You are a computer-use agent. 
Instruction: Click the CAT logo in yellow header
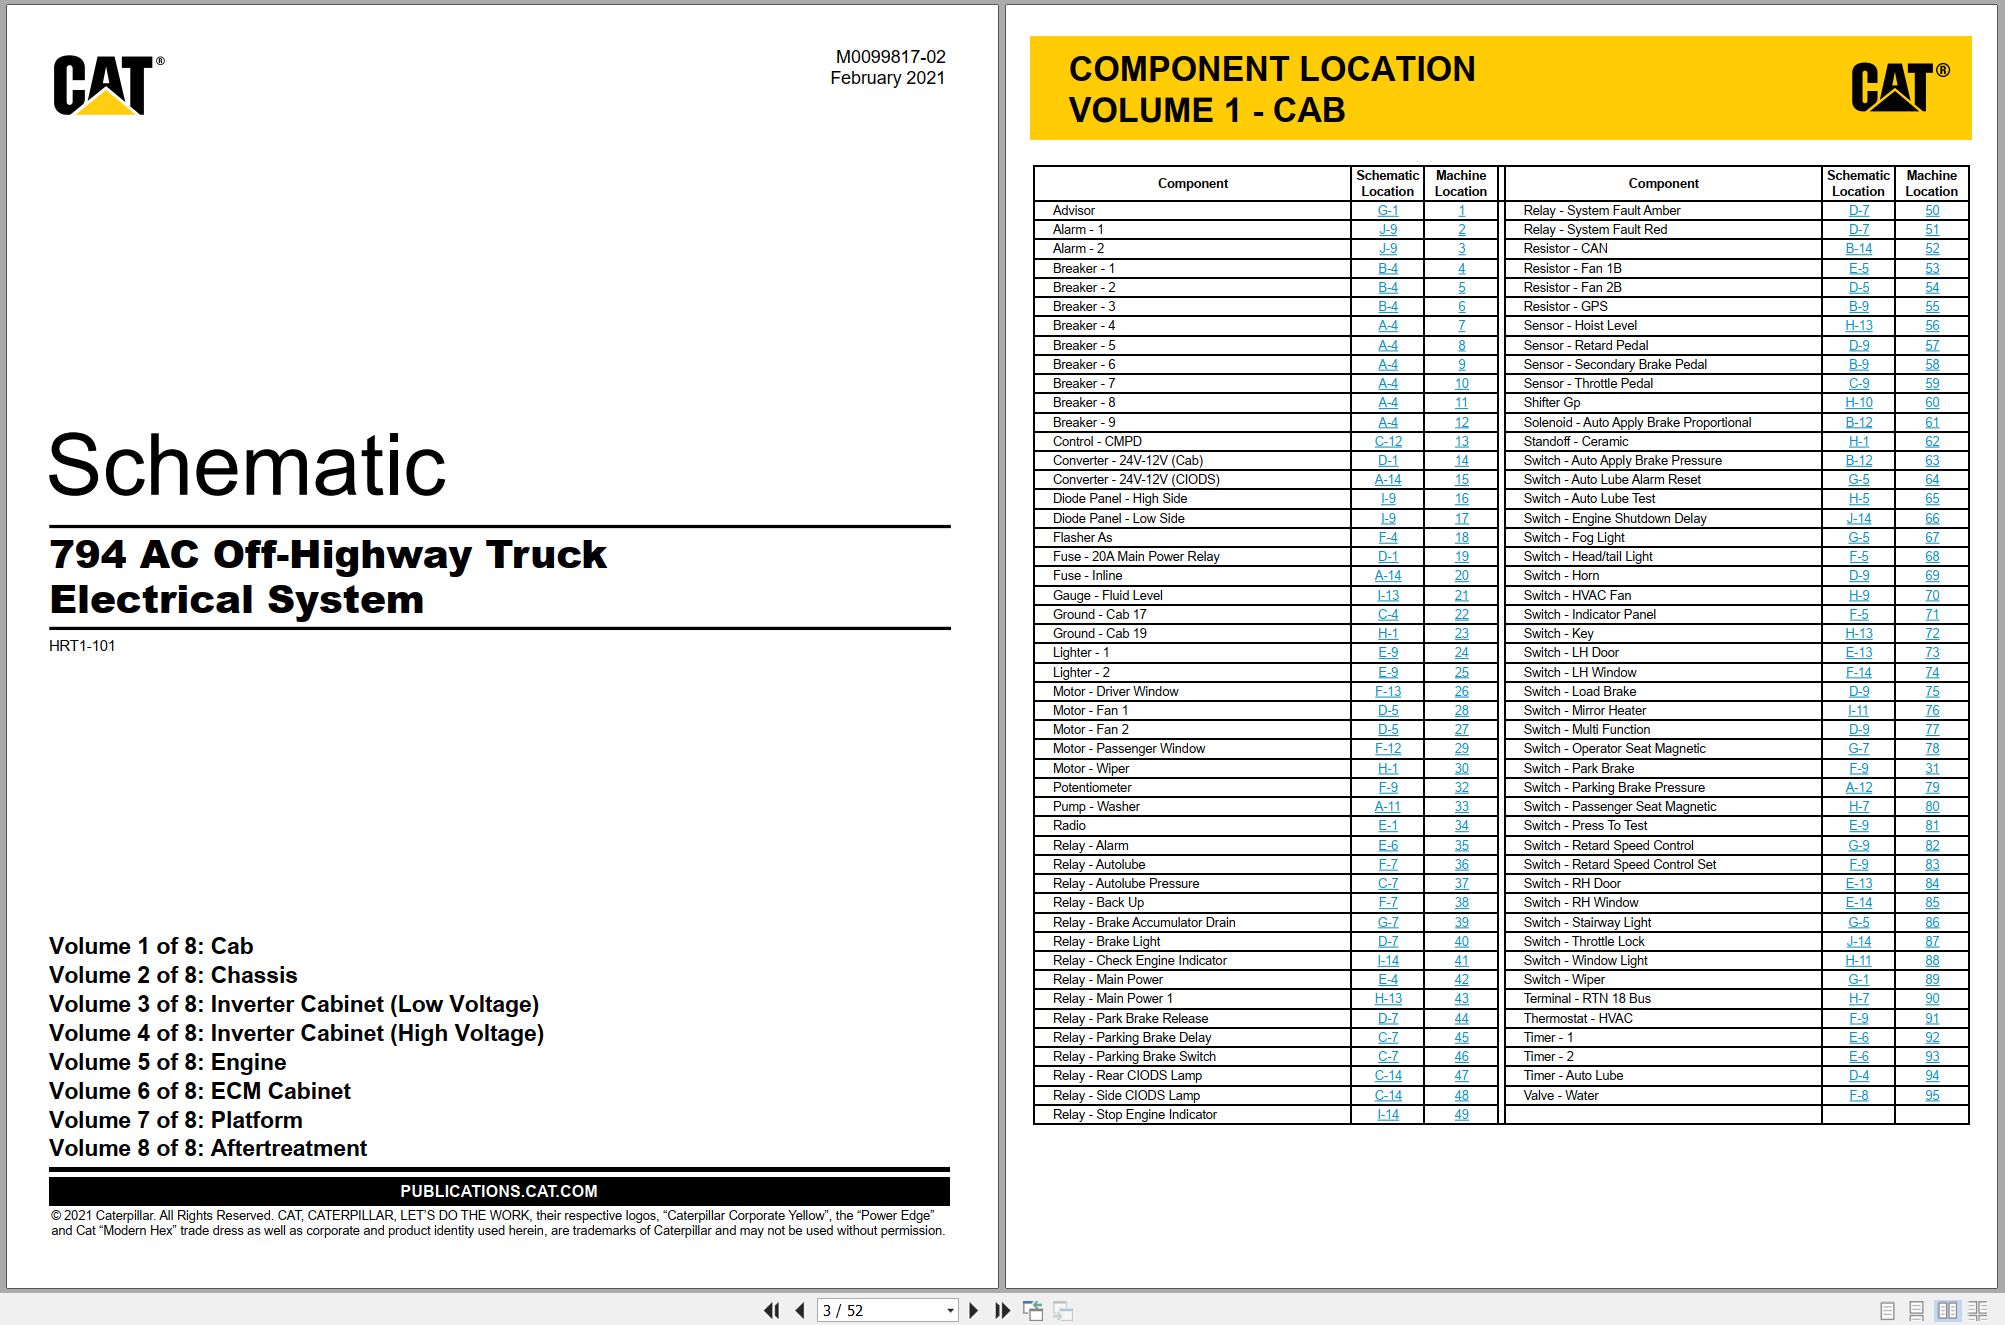(x=1899, y=87)
